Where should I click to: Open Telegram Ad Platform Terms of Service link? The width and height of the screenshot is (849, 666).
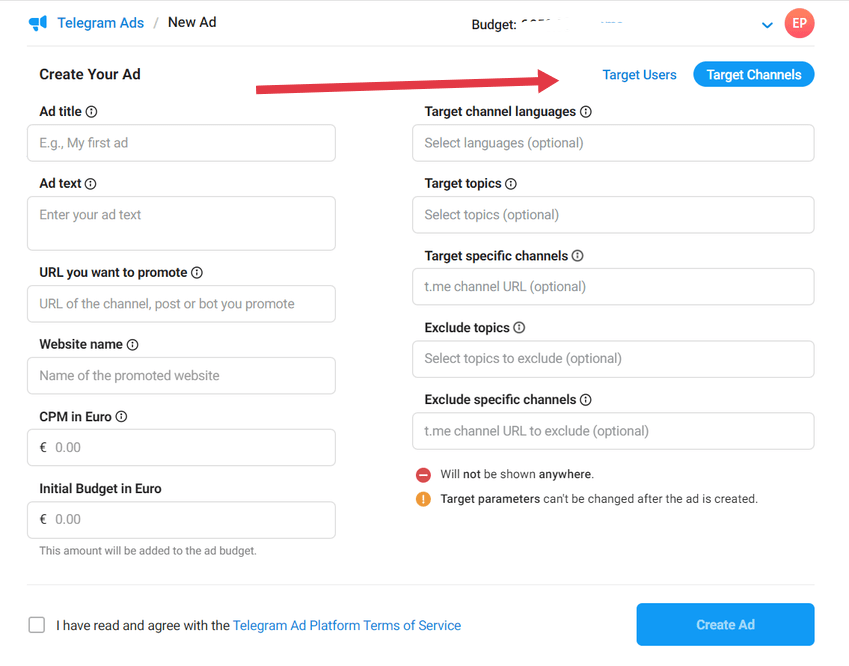347,625
